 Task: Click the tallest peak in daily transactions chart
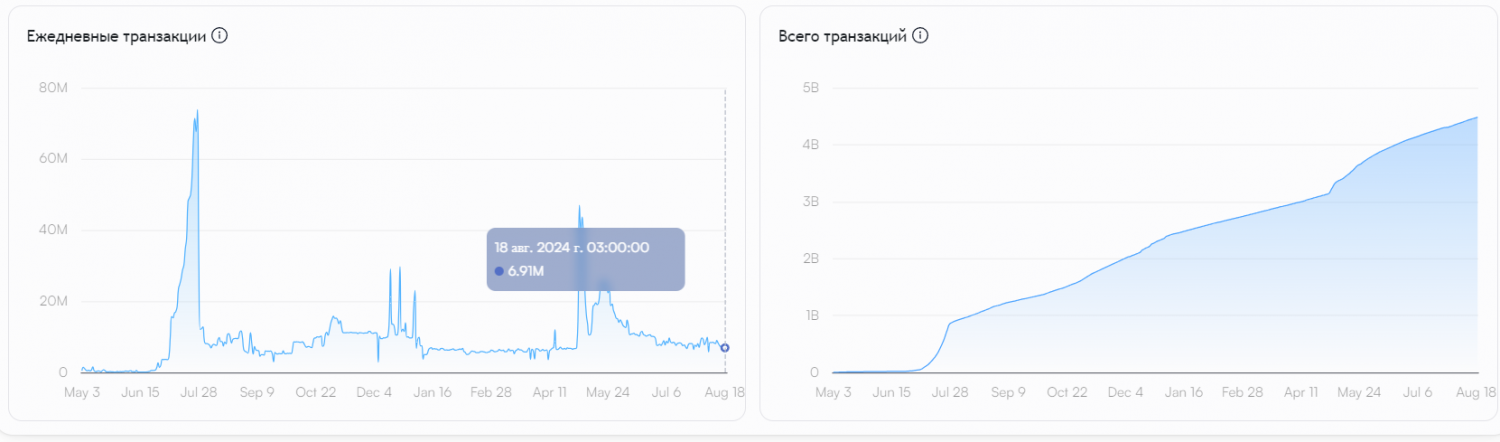(197, 111)
